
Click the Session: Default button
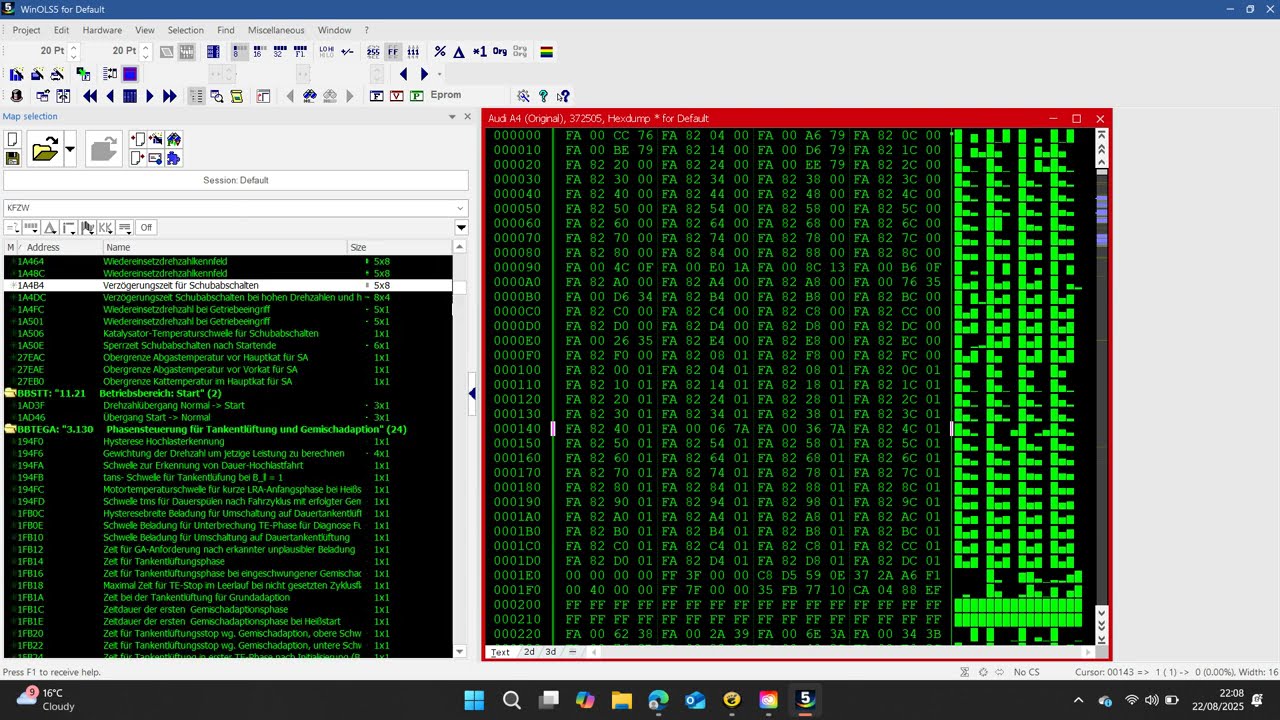[236, 180]
